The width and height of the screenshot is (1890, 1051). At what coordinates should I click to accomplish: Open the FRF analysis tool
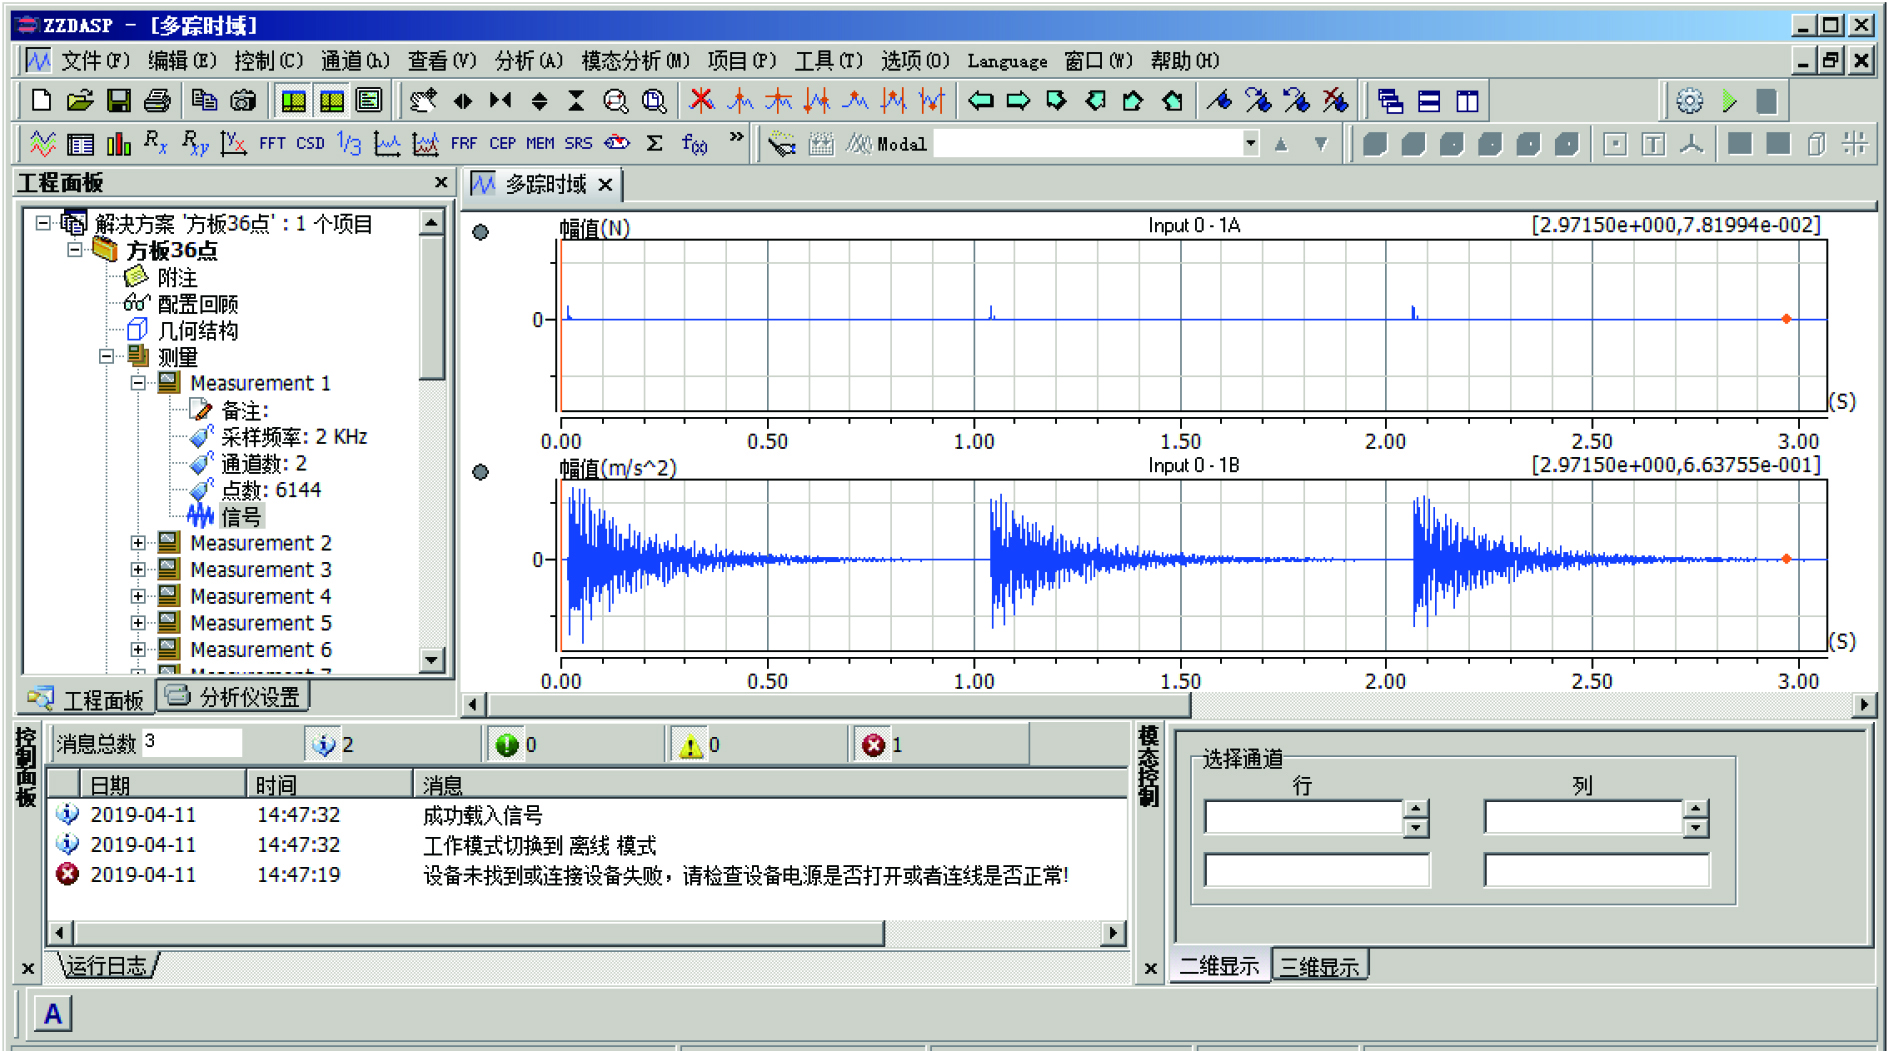click(x=463, y=144)
